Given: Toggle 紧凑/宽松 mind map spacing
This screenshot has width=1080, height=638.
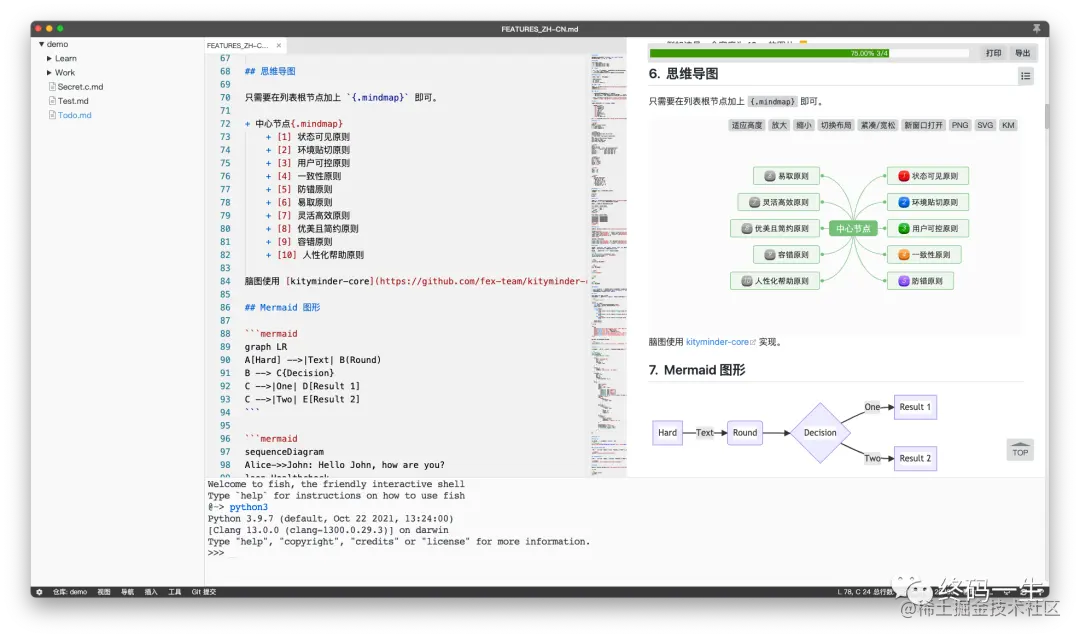Looking at the screenshot, I should coord(878,125).
